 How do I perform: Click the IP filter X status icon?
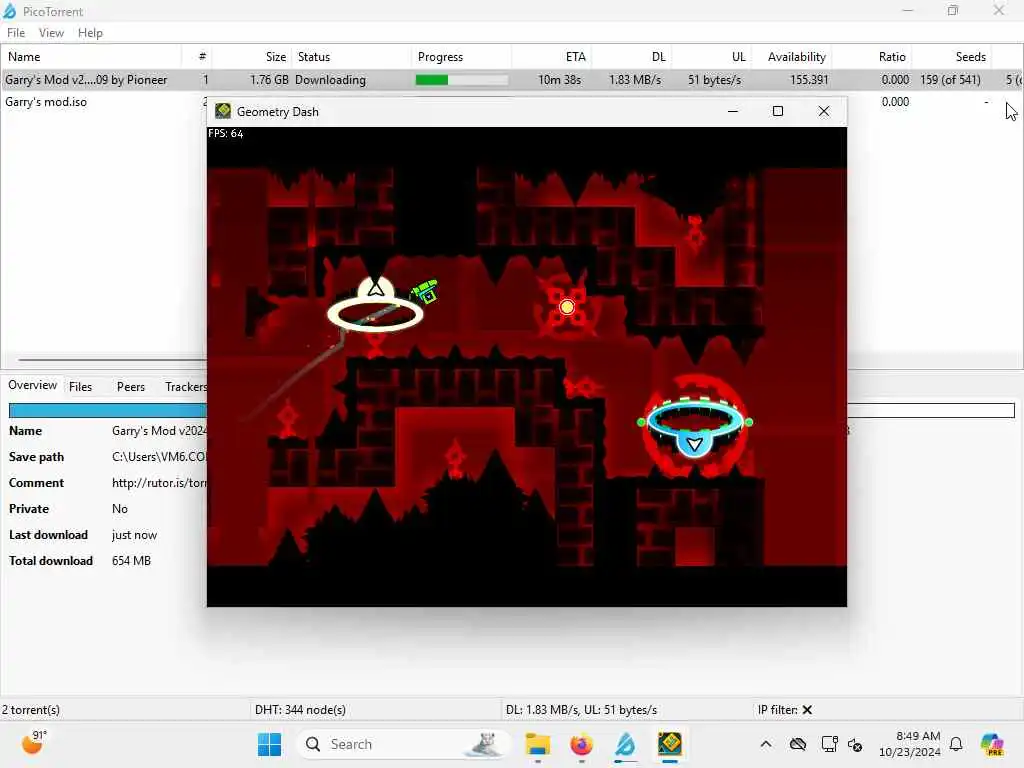tap(807, 710)
